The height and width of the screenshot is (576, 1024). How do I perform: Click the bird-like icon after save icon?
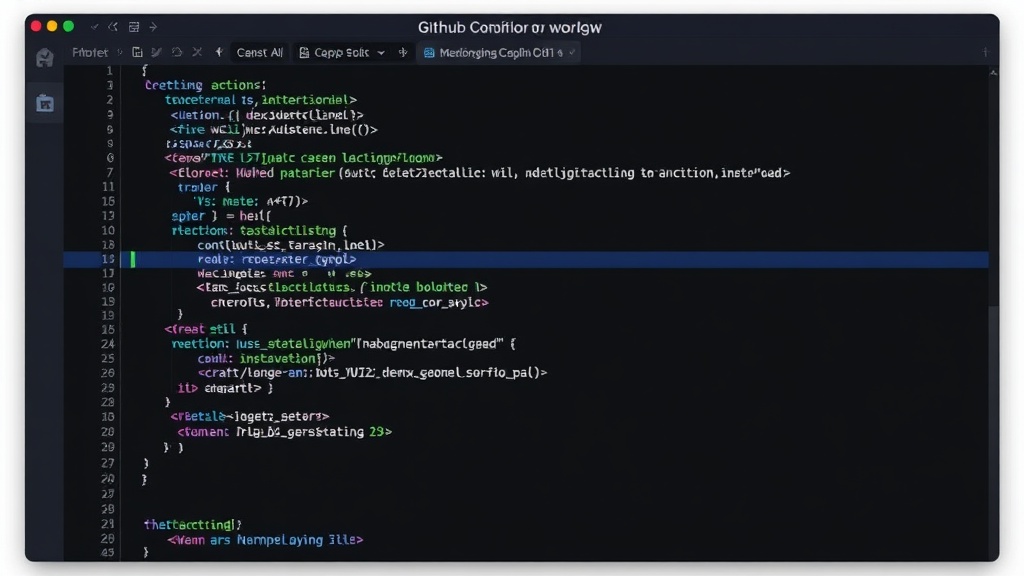(157, 52)
